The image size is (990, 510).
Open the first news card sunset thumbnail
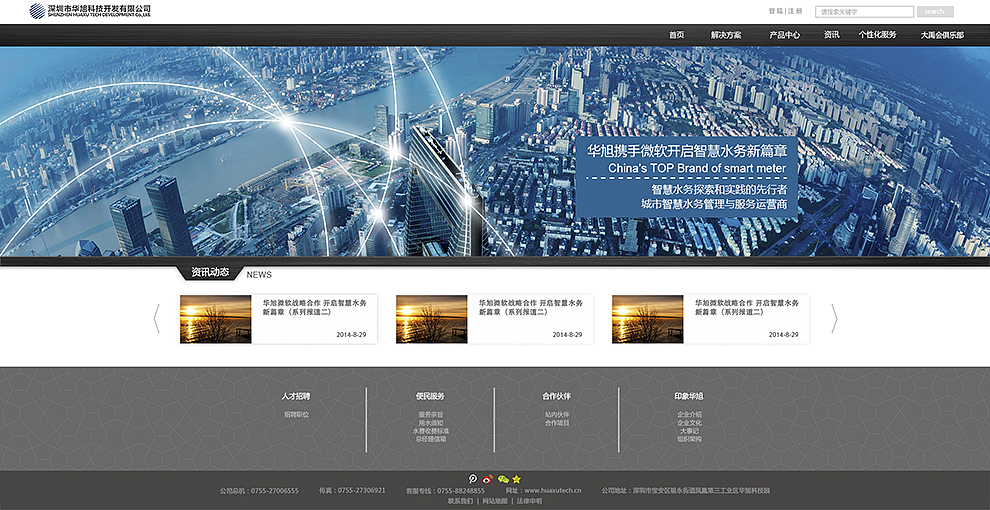tap(215, 319)
